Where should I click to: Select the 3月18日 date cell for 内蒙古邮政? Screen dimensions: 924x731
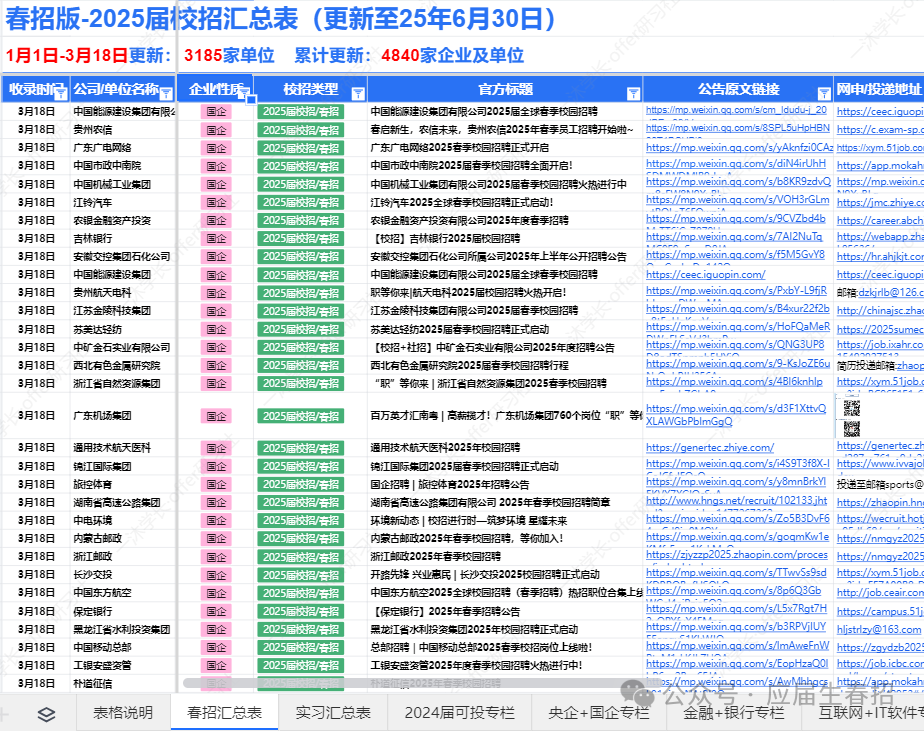tap(36, 538)
